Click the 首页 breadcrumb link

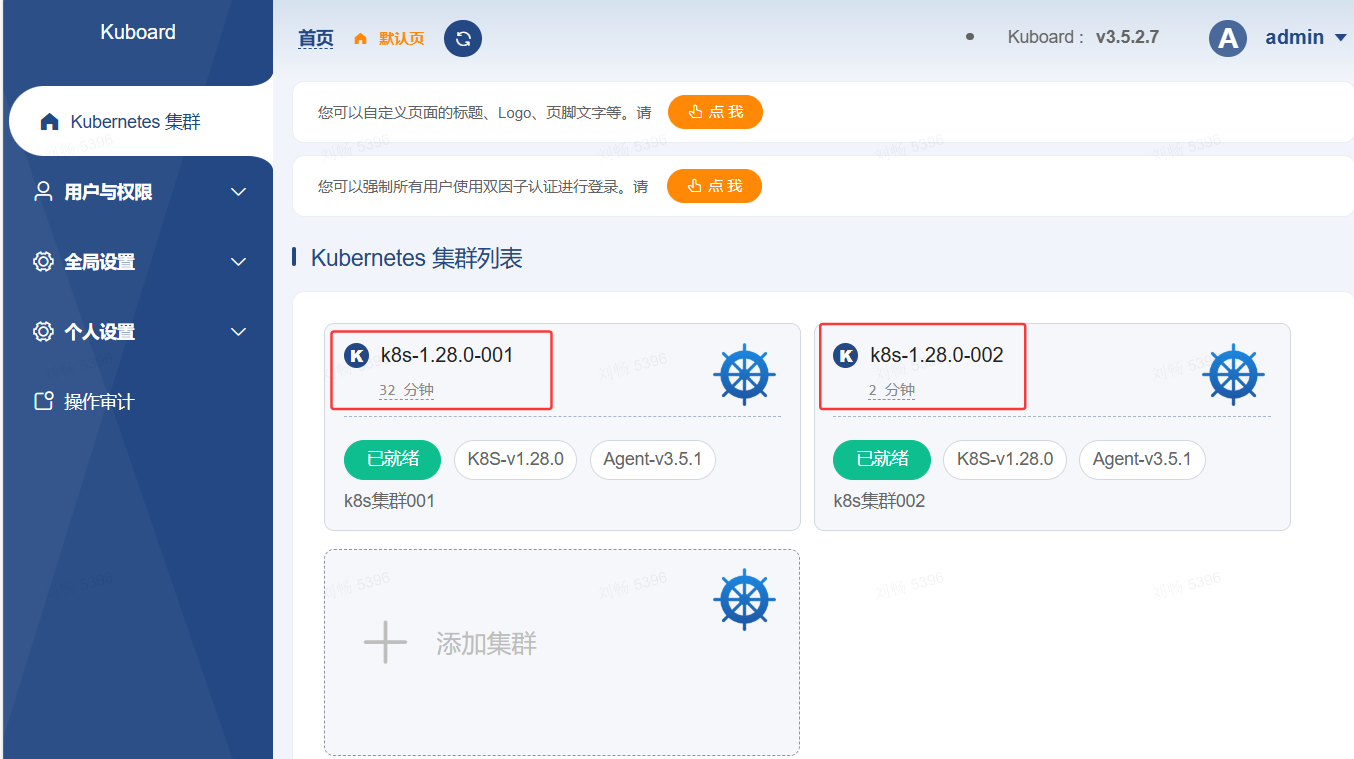pos(316,39)
